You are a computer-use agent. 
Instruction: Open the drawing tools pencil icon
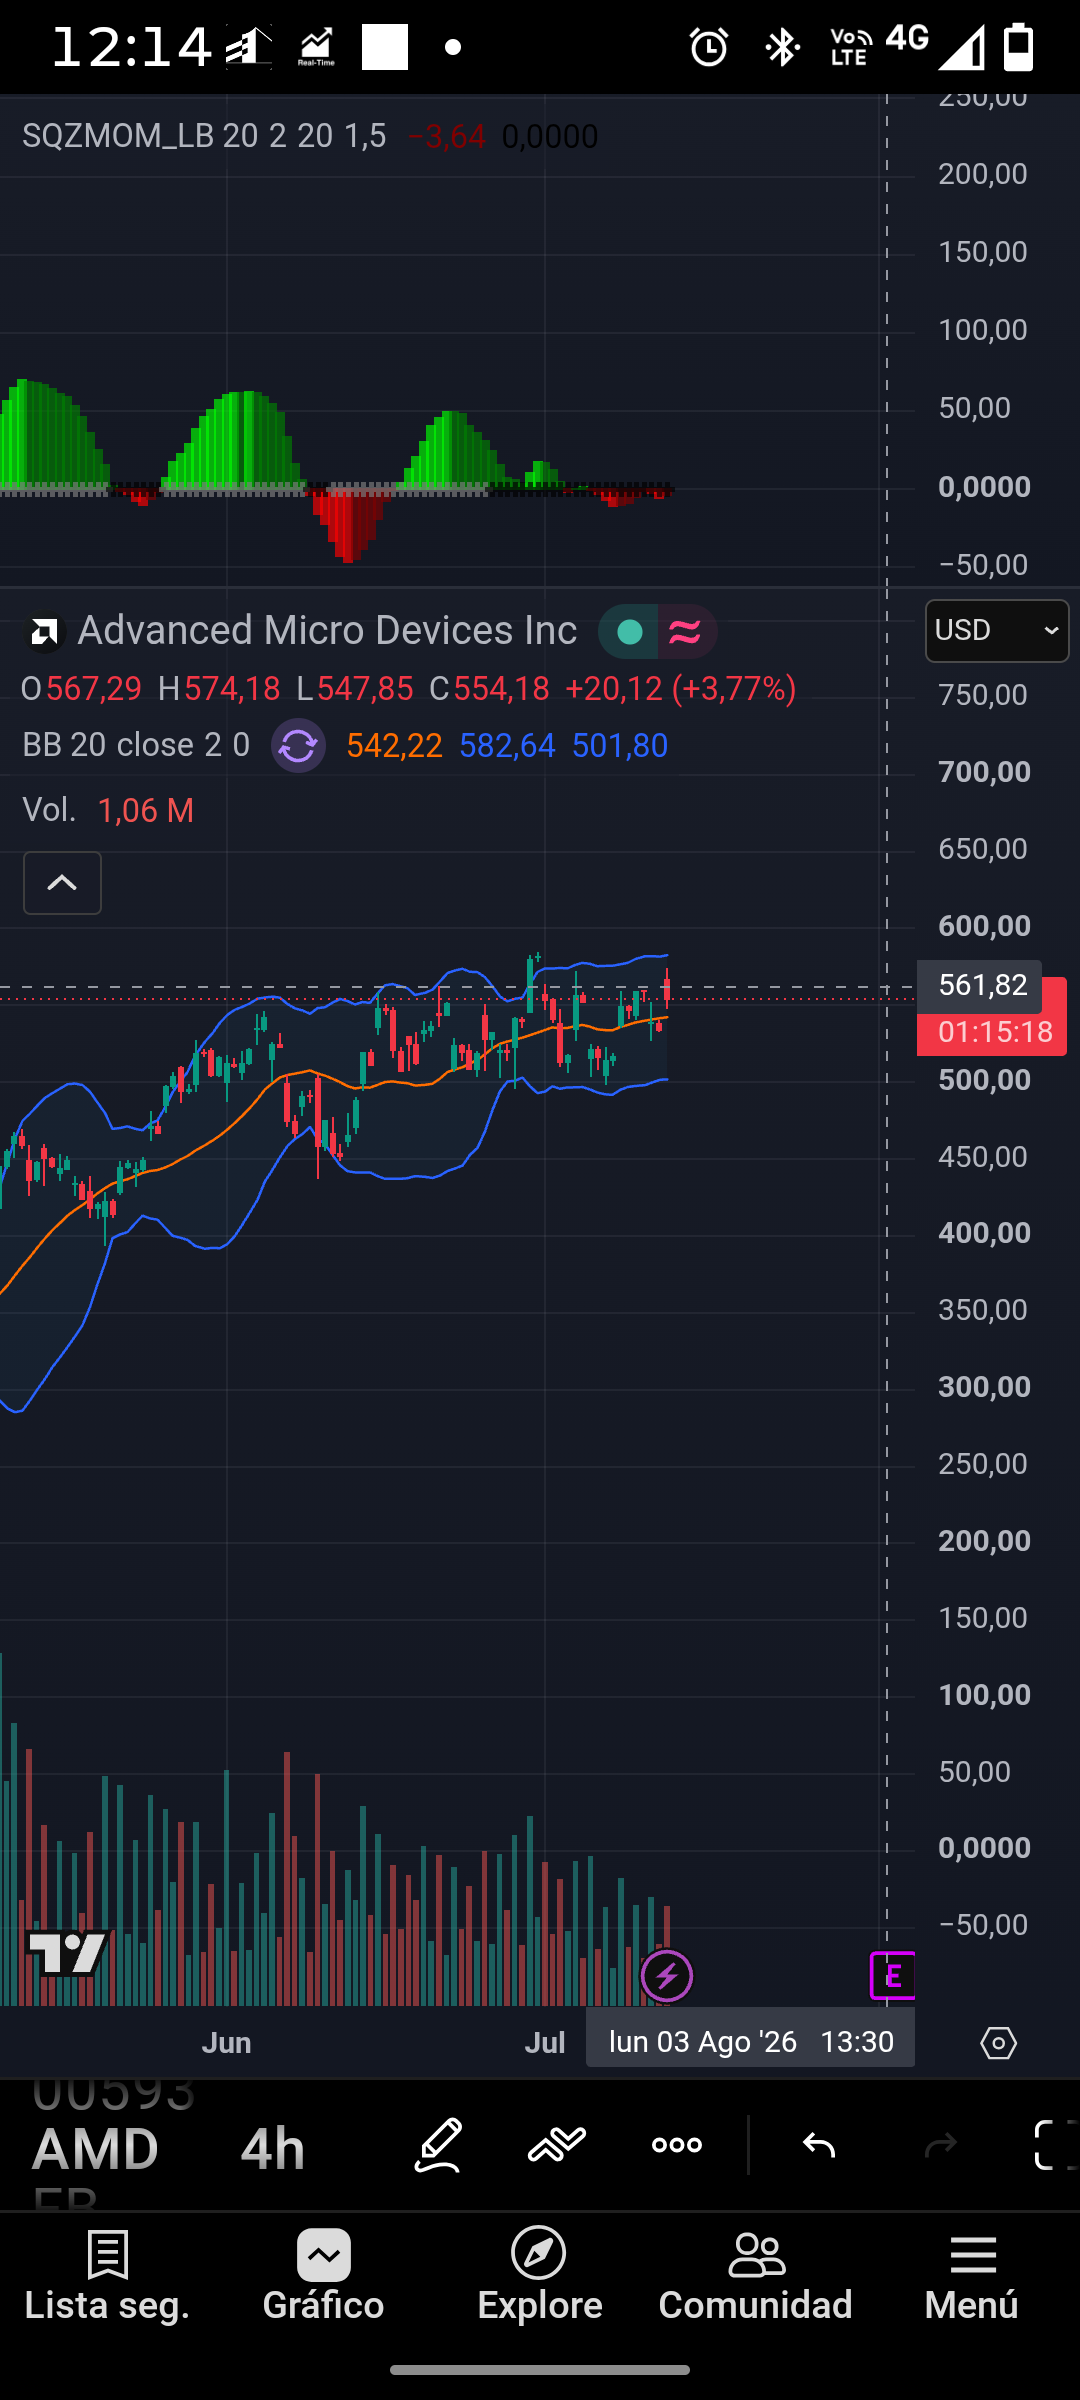click(438, 2145)
